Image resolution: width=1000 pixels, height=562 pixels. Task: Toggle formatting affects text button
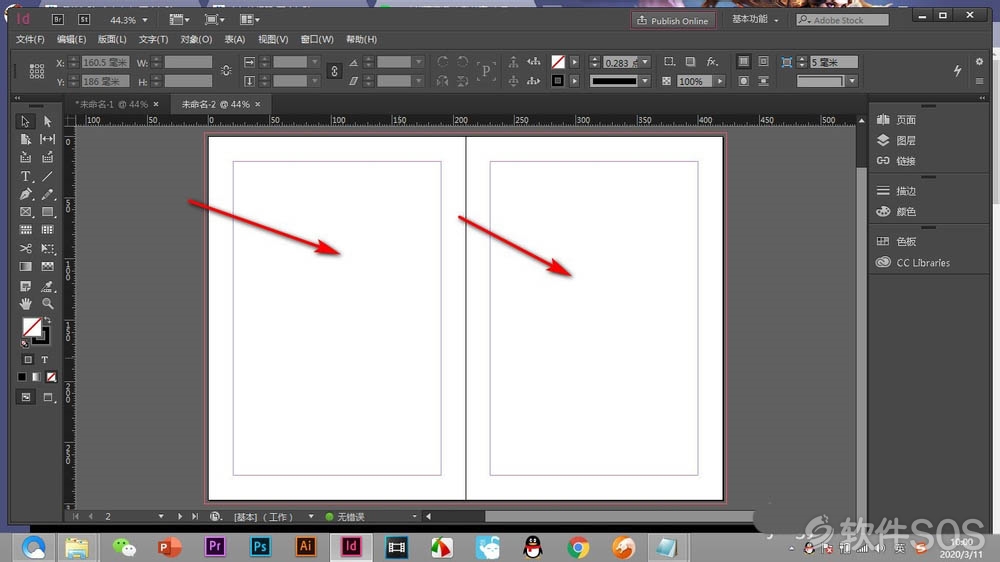coord(45,360)
